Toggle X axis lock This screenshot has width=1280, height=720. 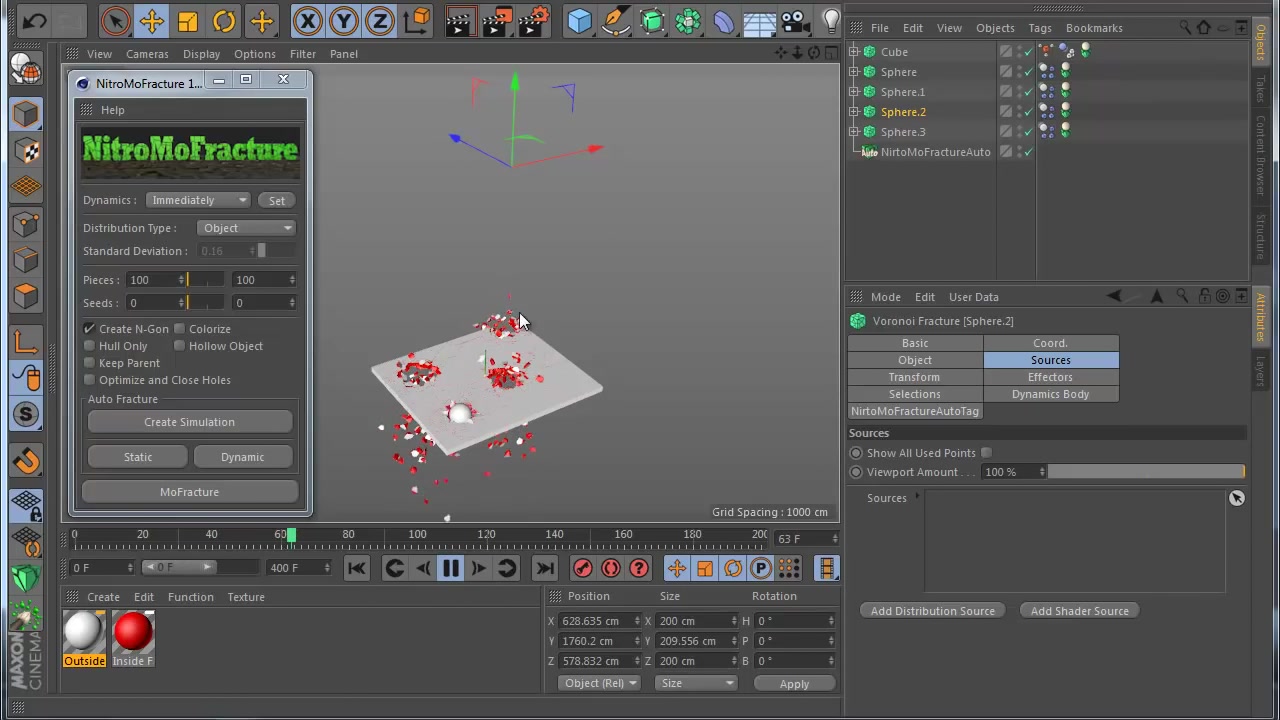[x=307, y=20]
